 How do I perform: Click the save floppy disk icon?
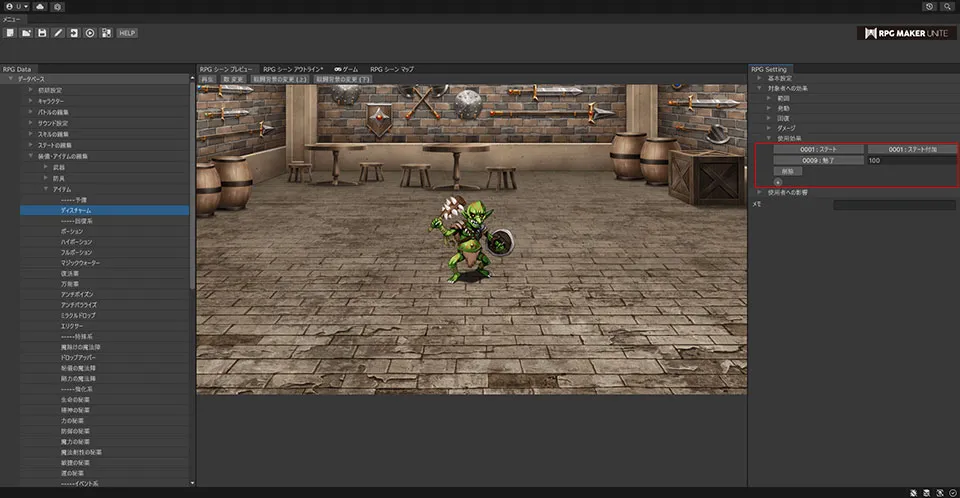(42, 33)
